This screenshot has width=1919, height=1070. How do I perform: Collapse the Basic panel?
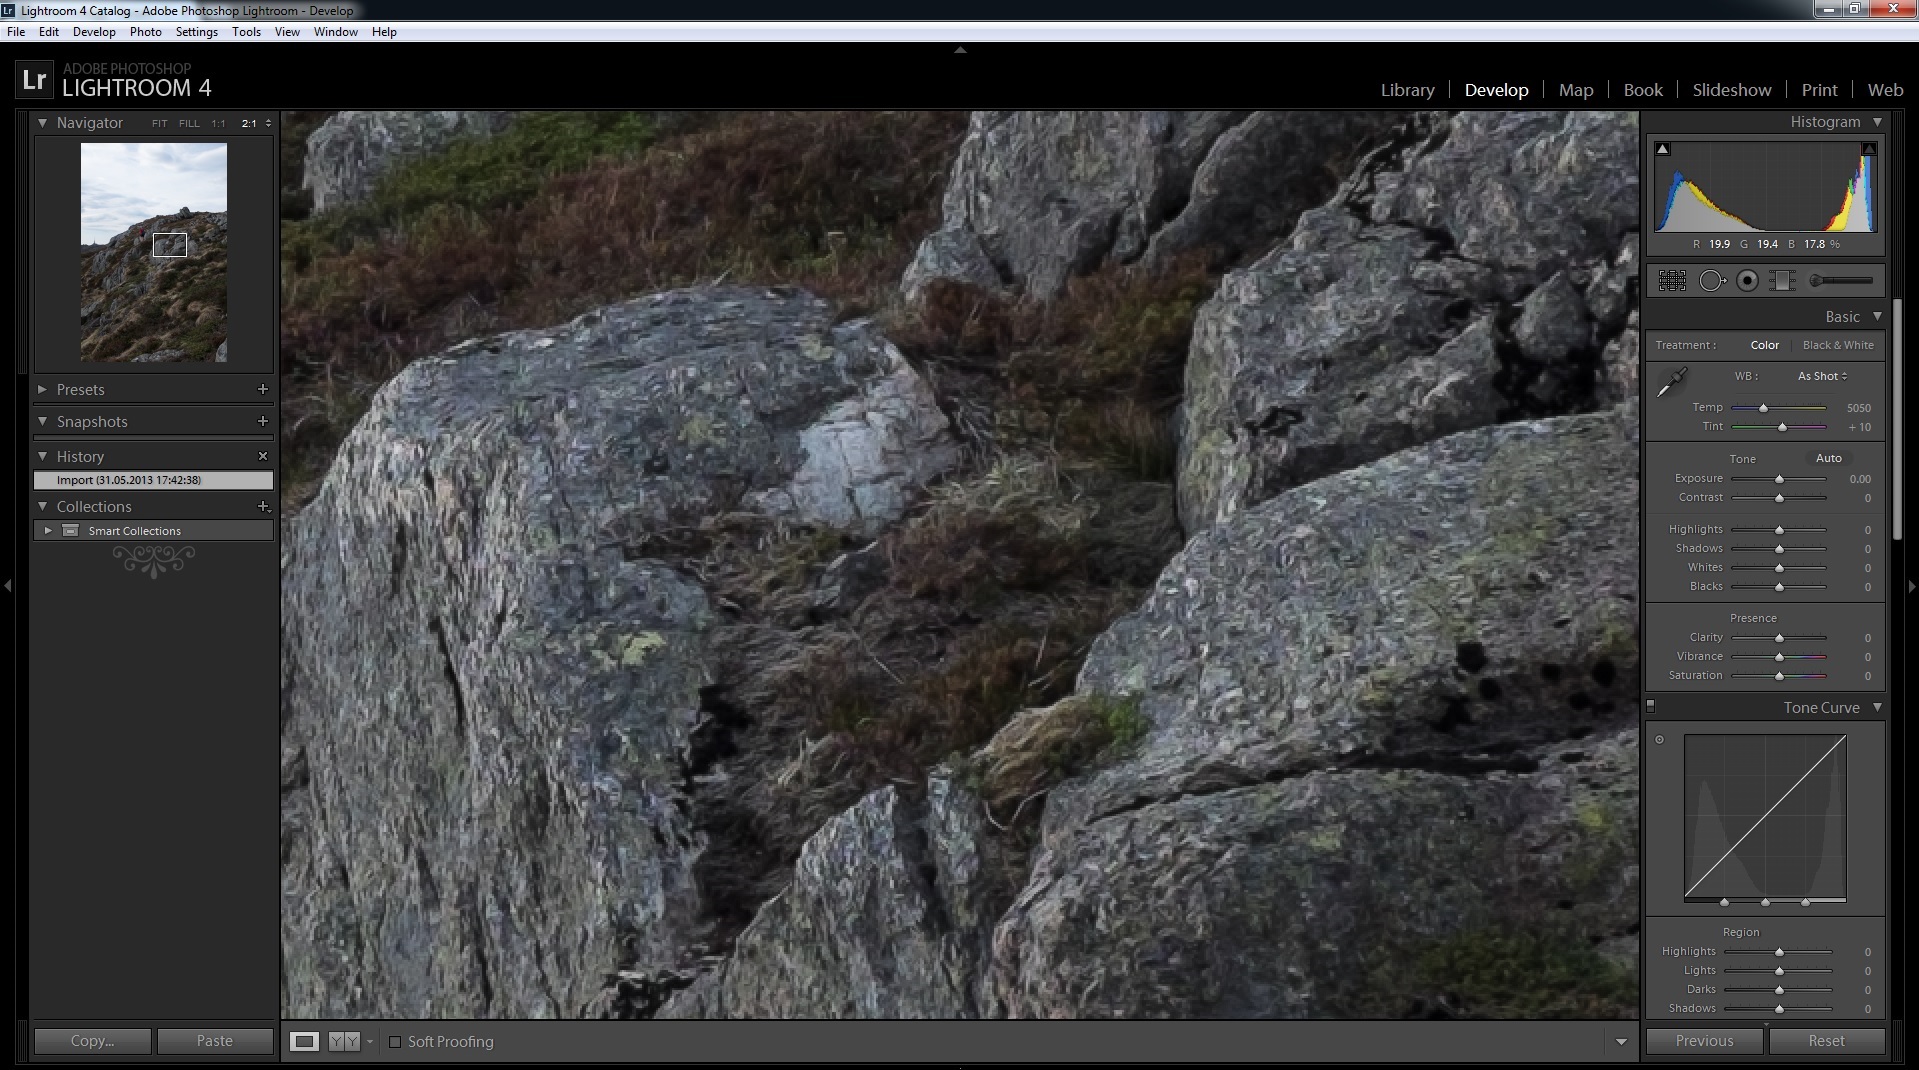coord(1877,316)
